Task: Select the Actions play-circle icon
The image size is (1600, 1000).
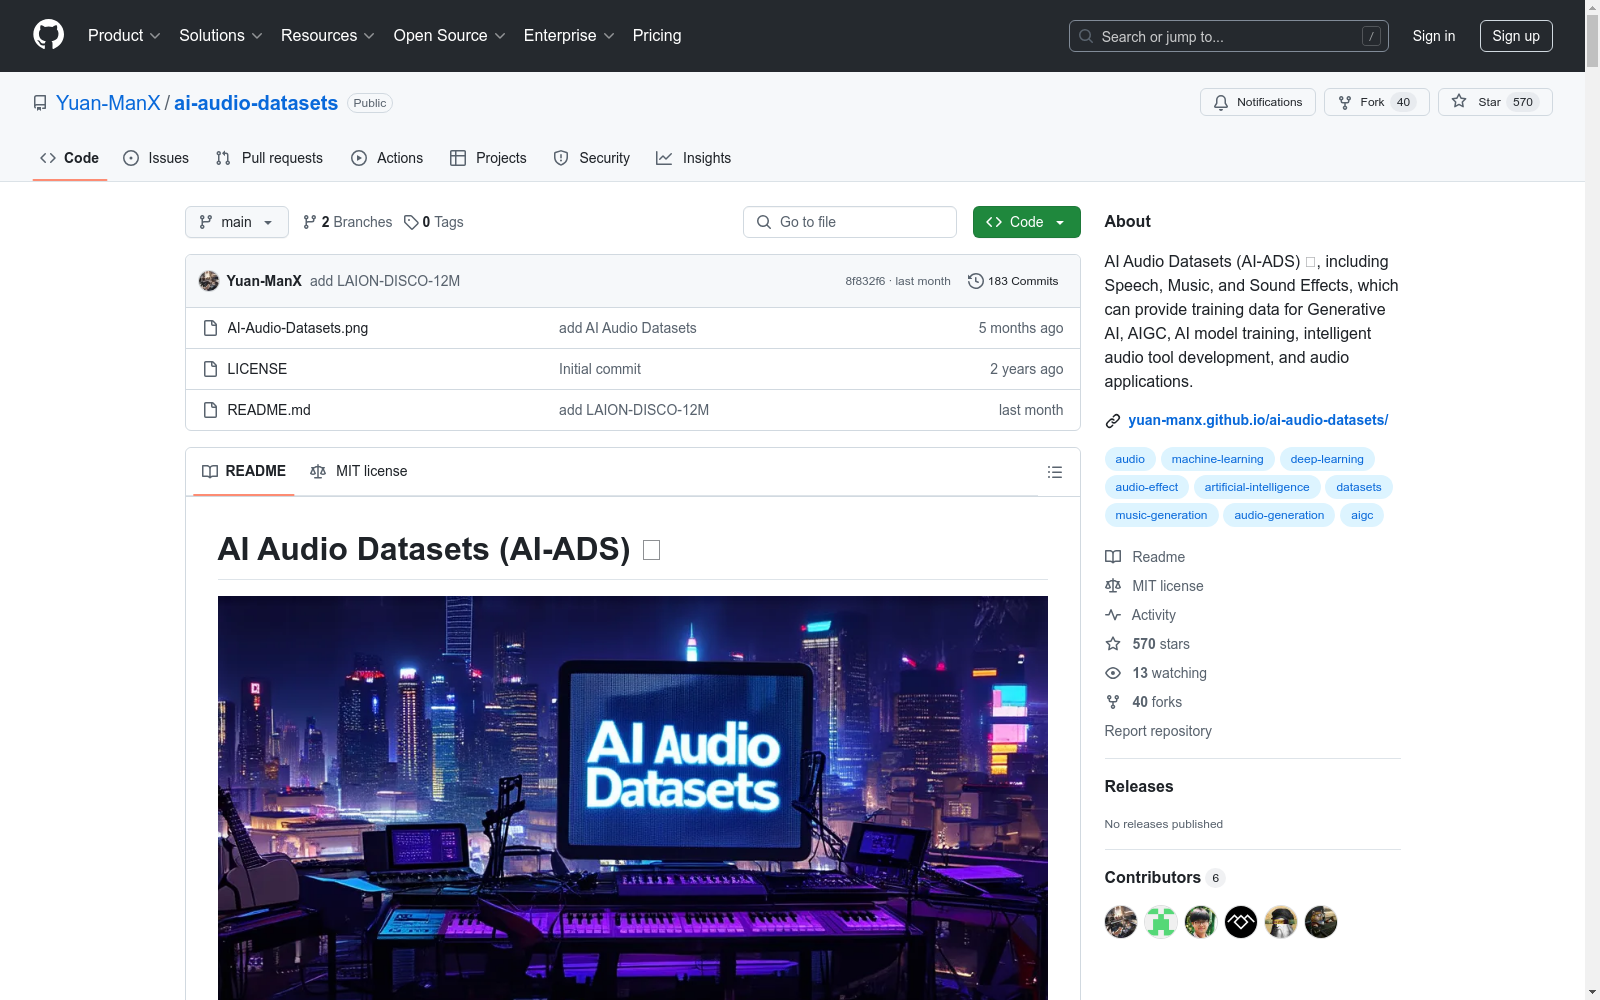Action: click(x=358, y=158)
